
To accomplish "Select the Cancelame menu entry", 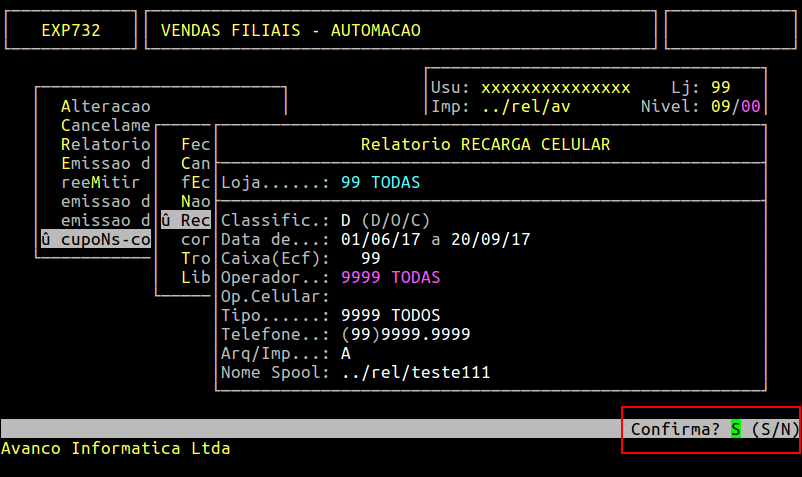I will pyautogui.click(x=105, y=125).
